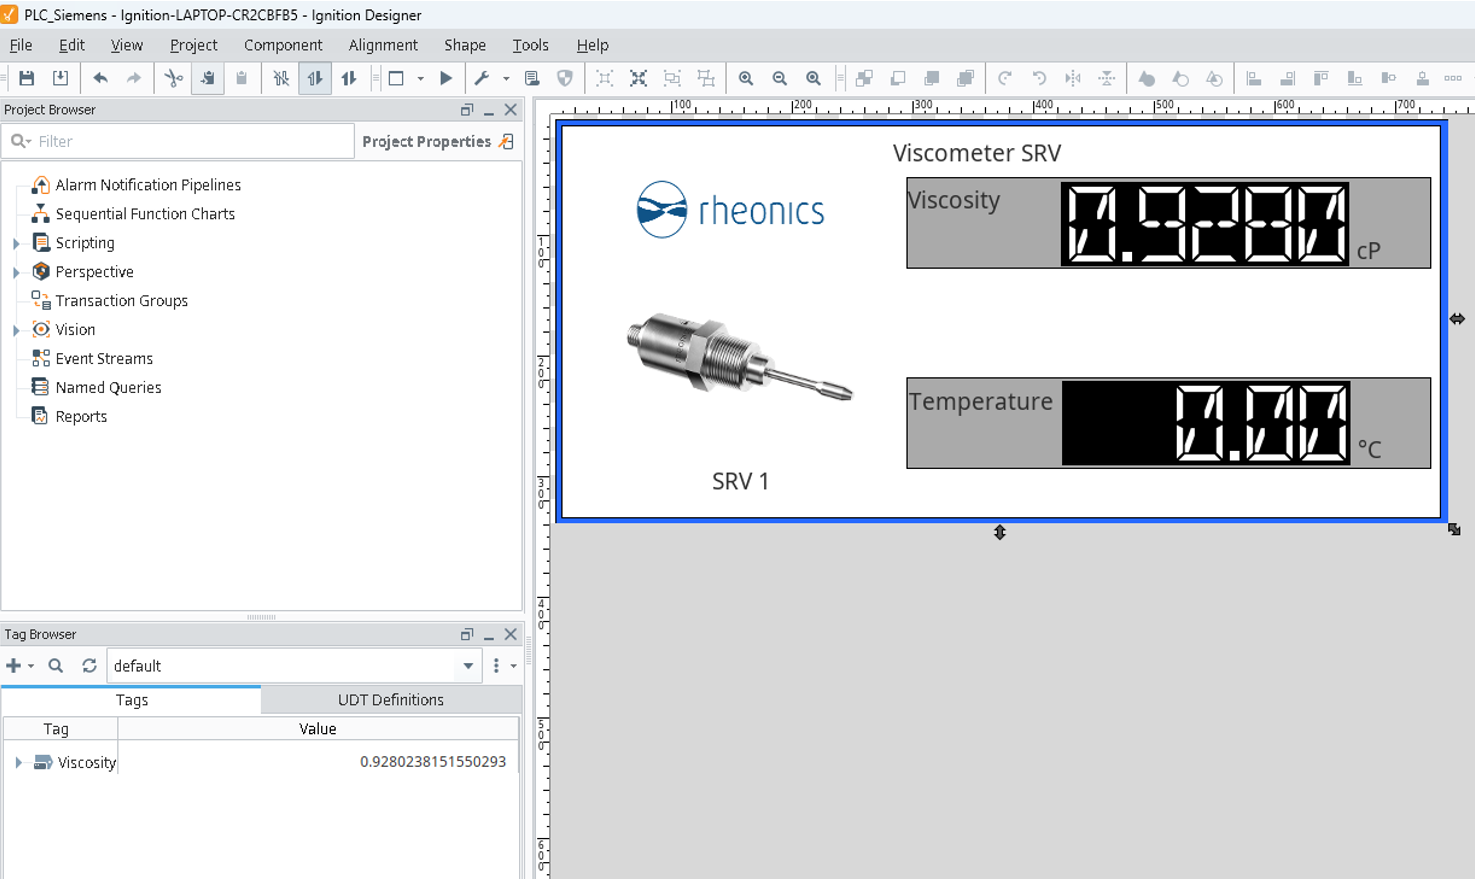Open the File menu

click(21, 45)
